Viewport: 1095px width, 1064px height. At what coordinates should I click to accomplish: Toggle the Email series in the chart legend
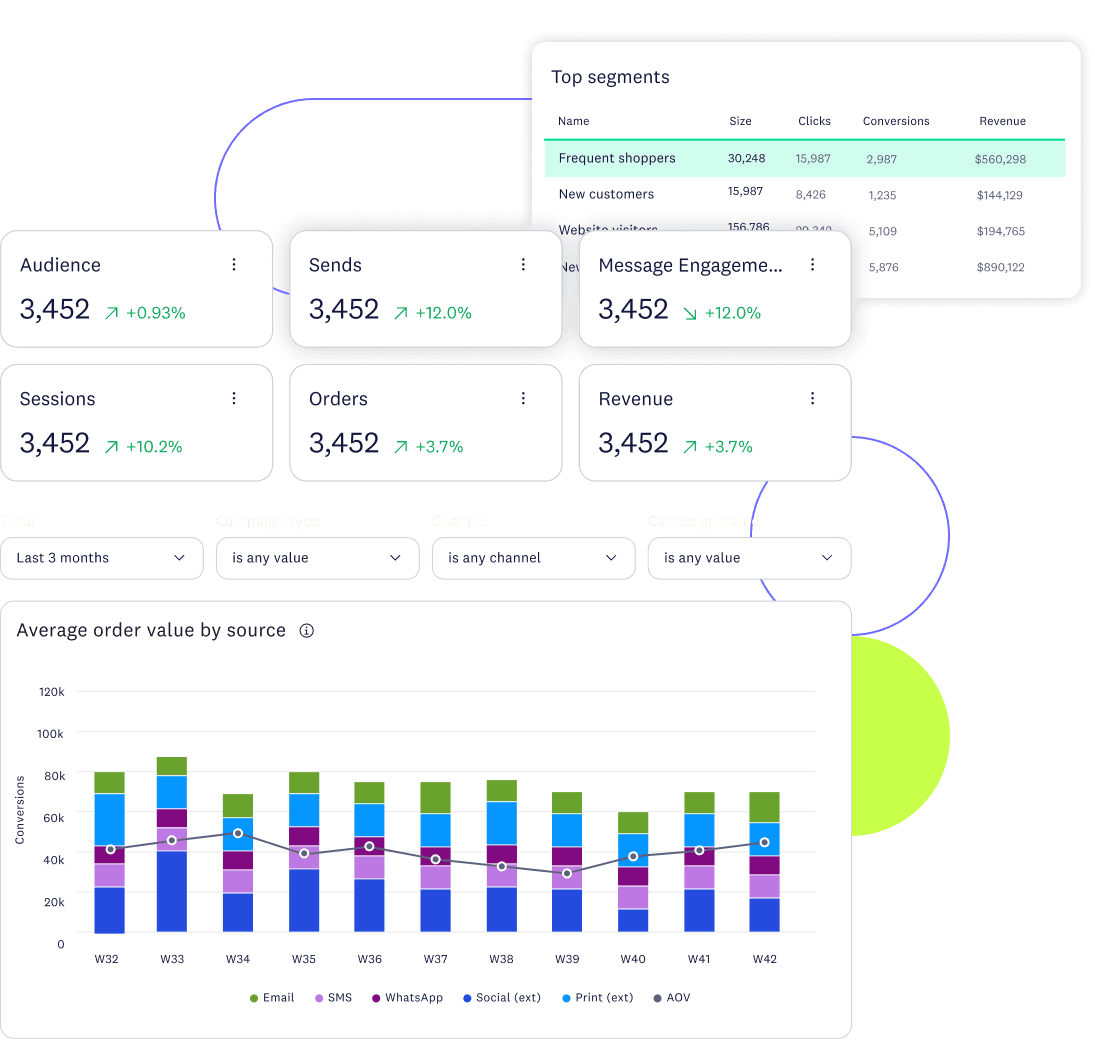(272, 997)
